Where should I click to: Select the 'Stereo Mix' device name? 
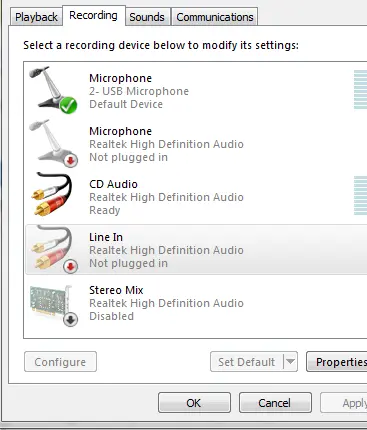pyautogui.click(x=116, y=290)
